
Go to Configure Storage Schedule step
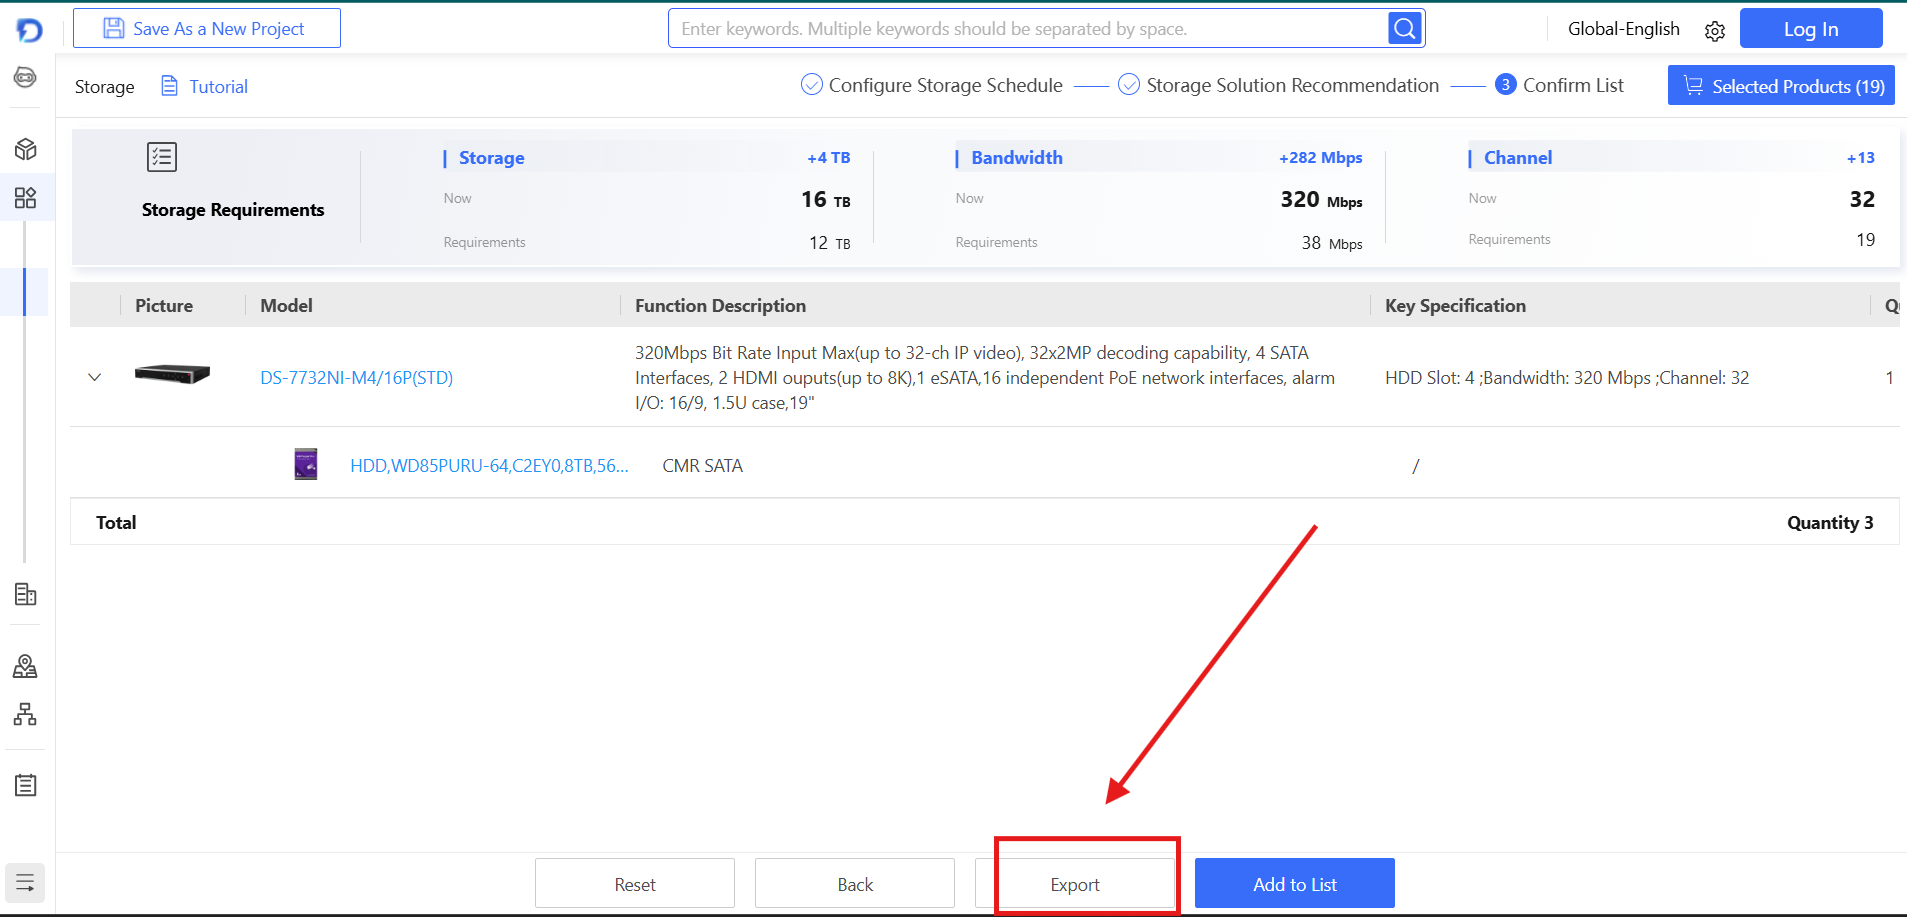point(945,86)
